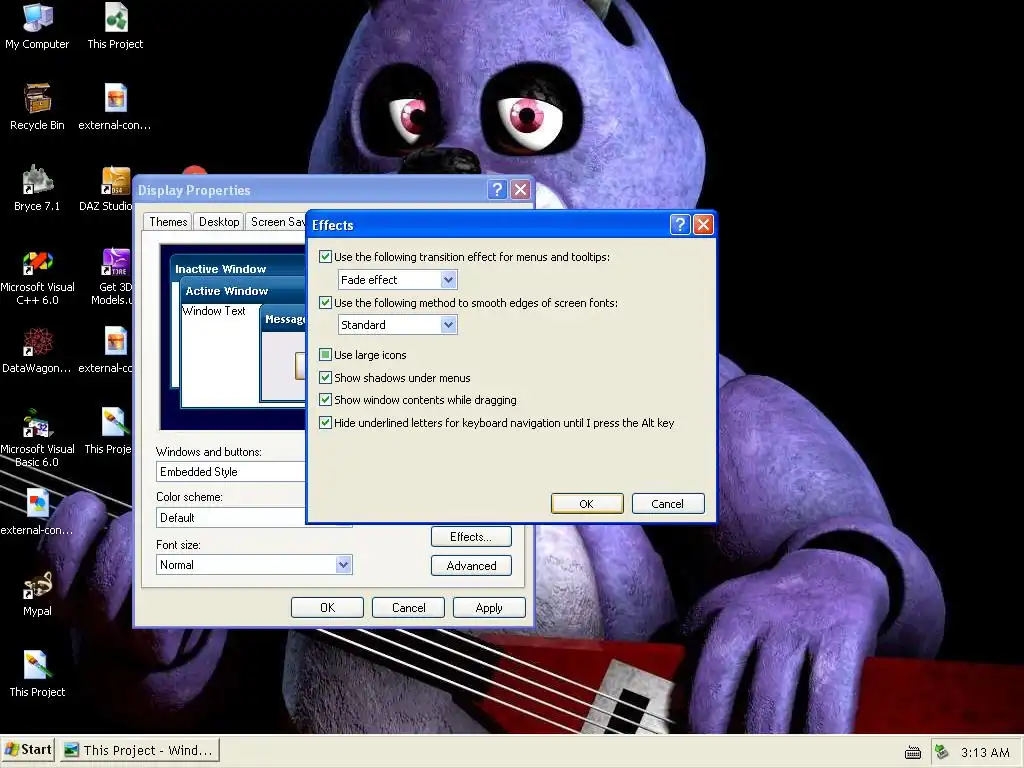Click Apply in Display Properties
1024x768 pixels.
point(489,607)
